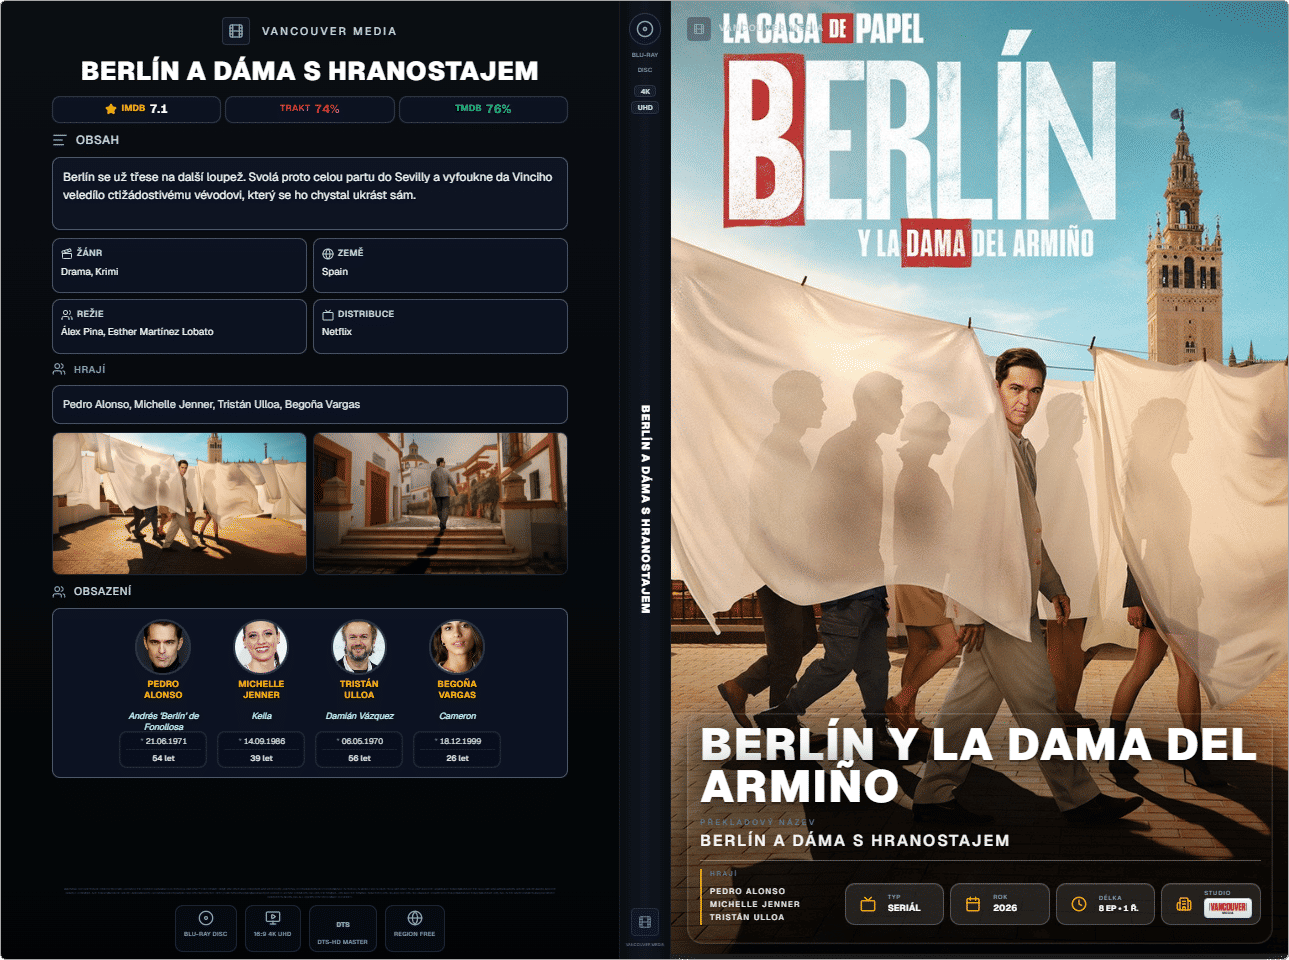Click the IMDB 7.1 rating pill
This screenshot has height=960, width=1289.
click(x=136, y=109)
